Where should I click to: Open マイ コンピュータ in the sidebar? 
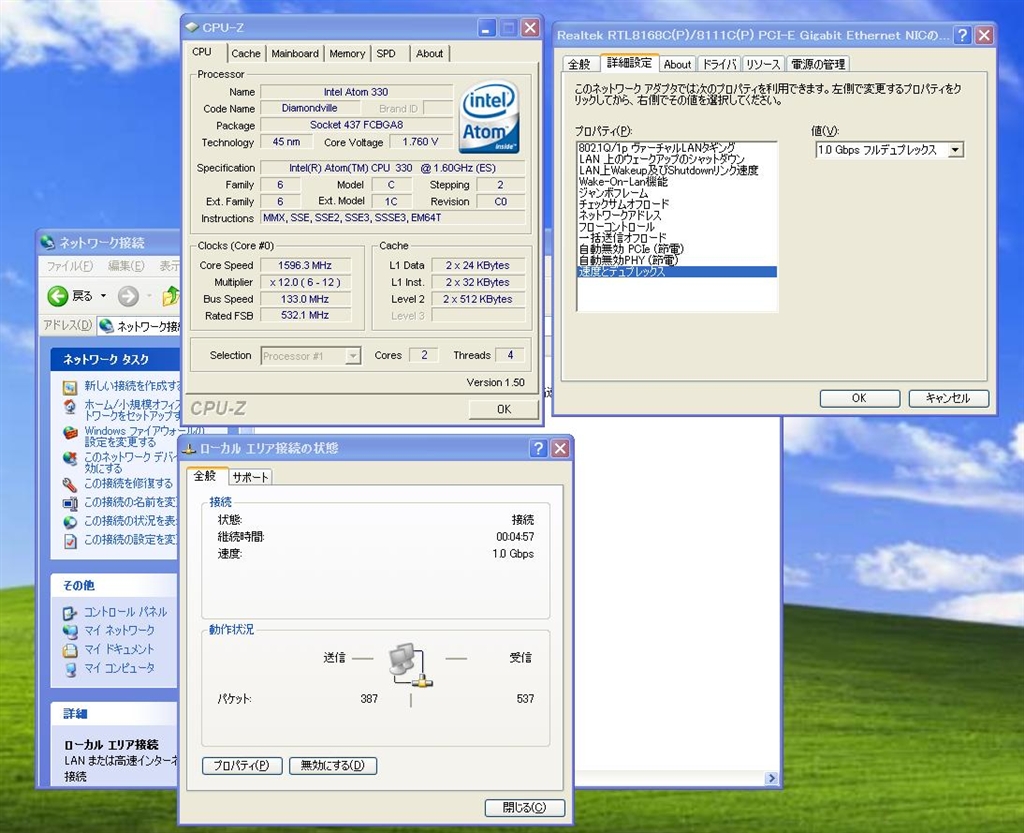click(x=118, y=668)
